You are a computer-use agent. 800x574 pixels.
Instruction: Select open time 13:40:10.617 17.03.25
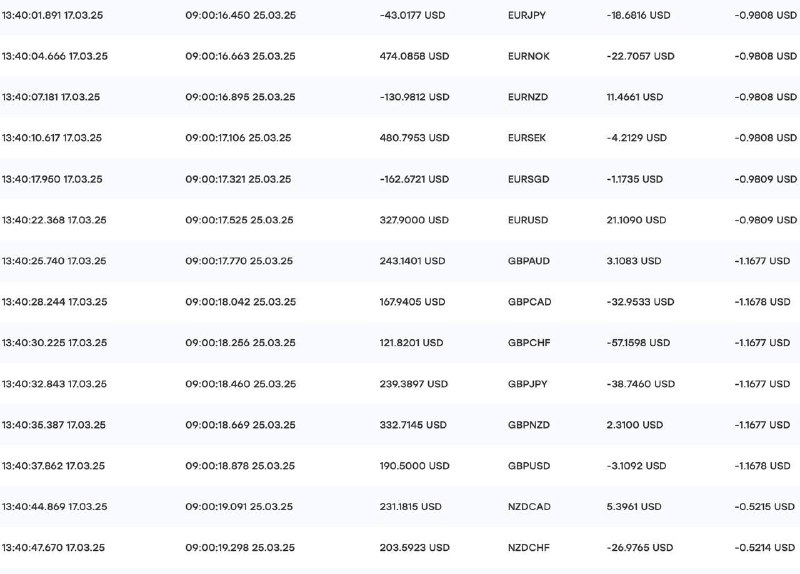click(x=52, y=138)
